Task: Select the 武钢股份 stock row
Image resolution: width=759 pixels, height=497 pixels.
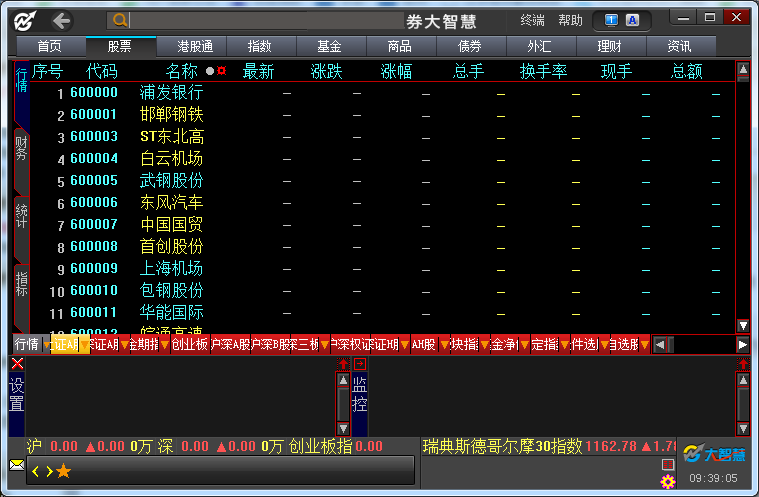Action: click(382, 181)
